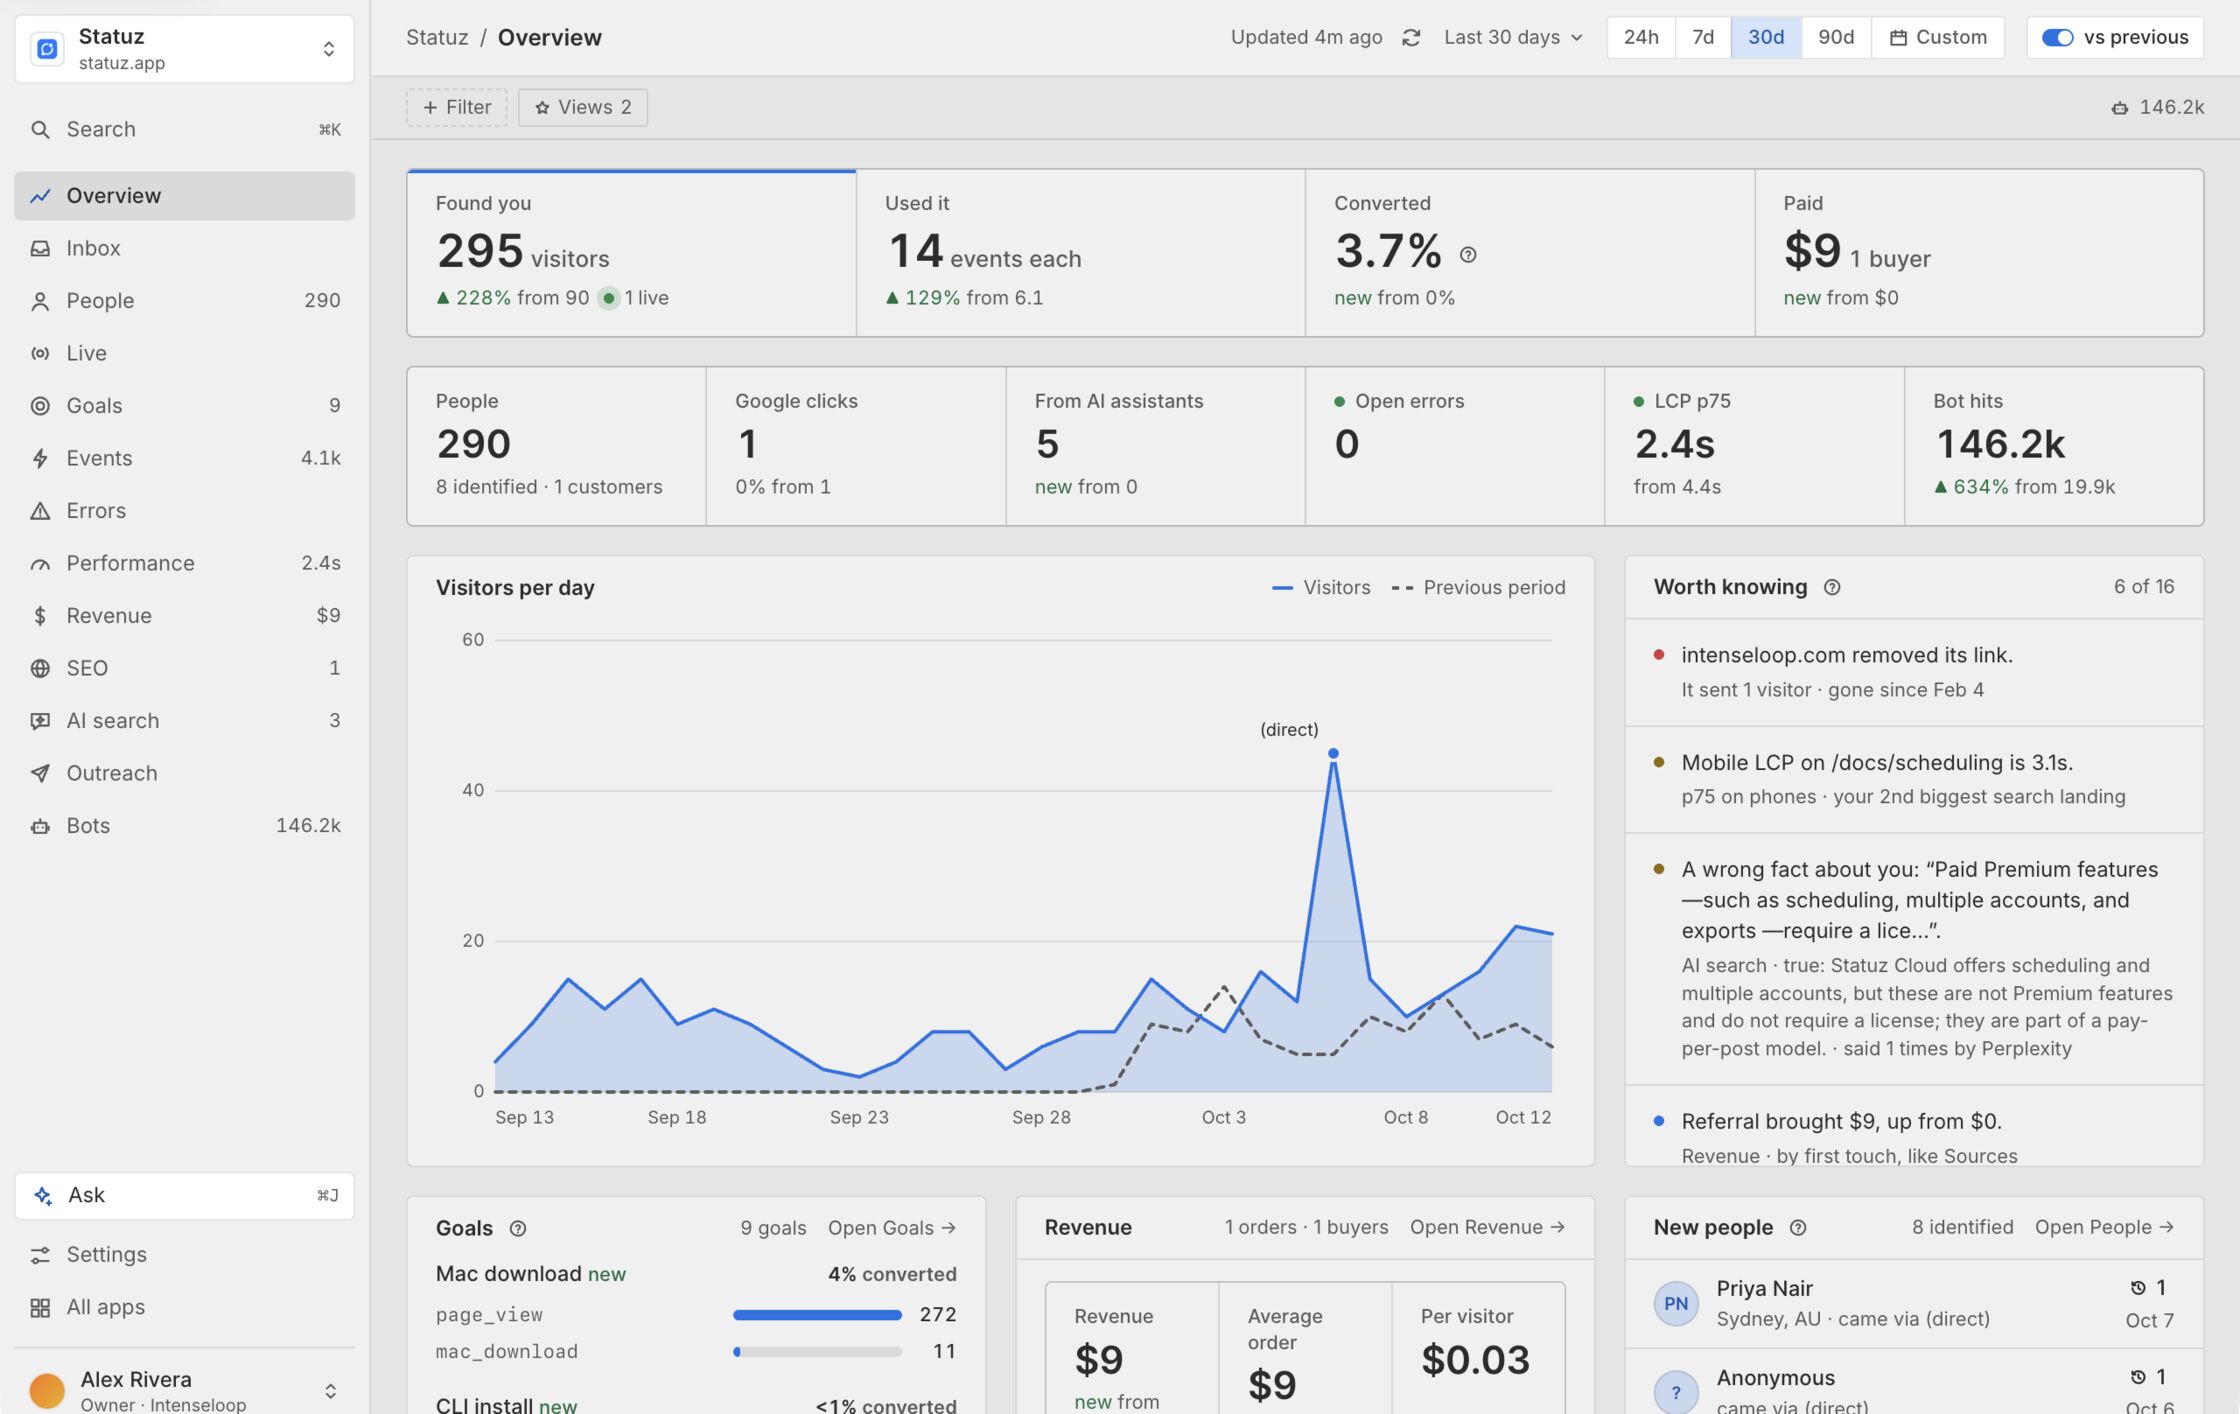This screenshot has height=1414, width=2240.
Task: Toggle the vs previous switch
Action: pos(2057,38)
